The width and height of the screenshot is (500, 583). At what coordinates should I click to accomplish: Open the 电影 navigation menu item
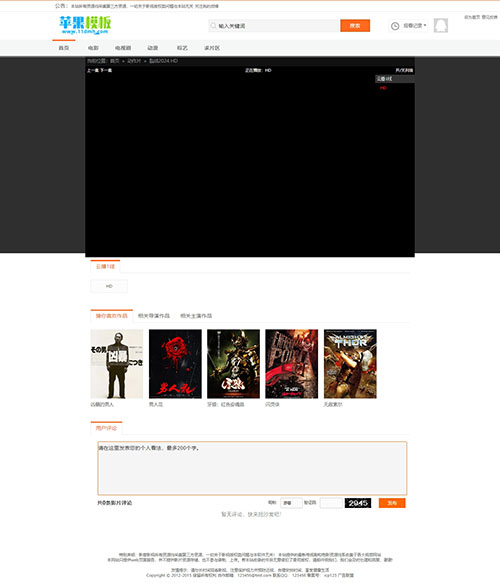click(x=93, y=48)
